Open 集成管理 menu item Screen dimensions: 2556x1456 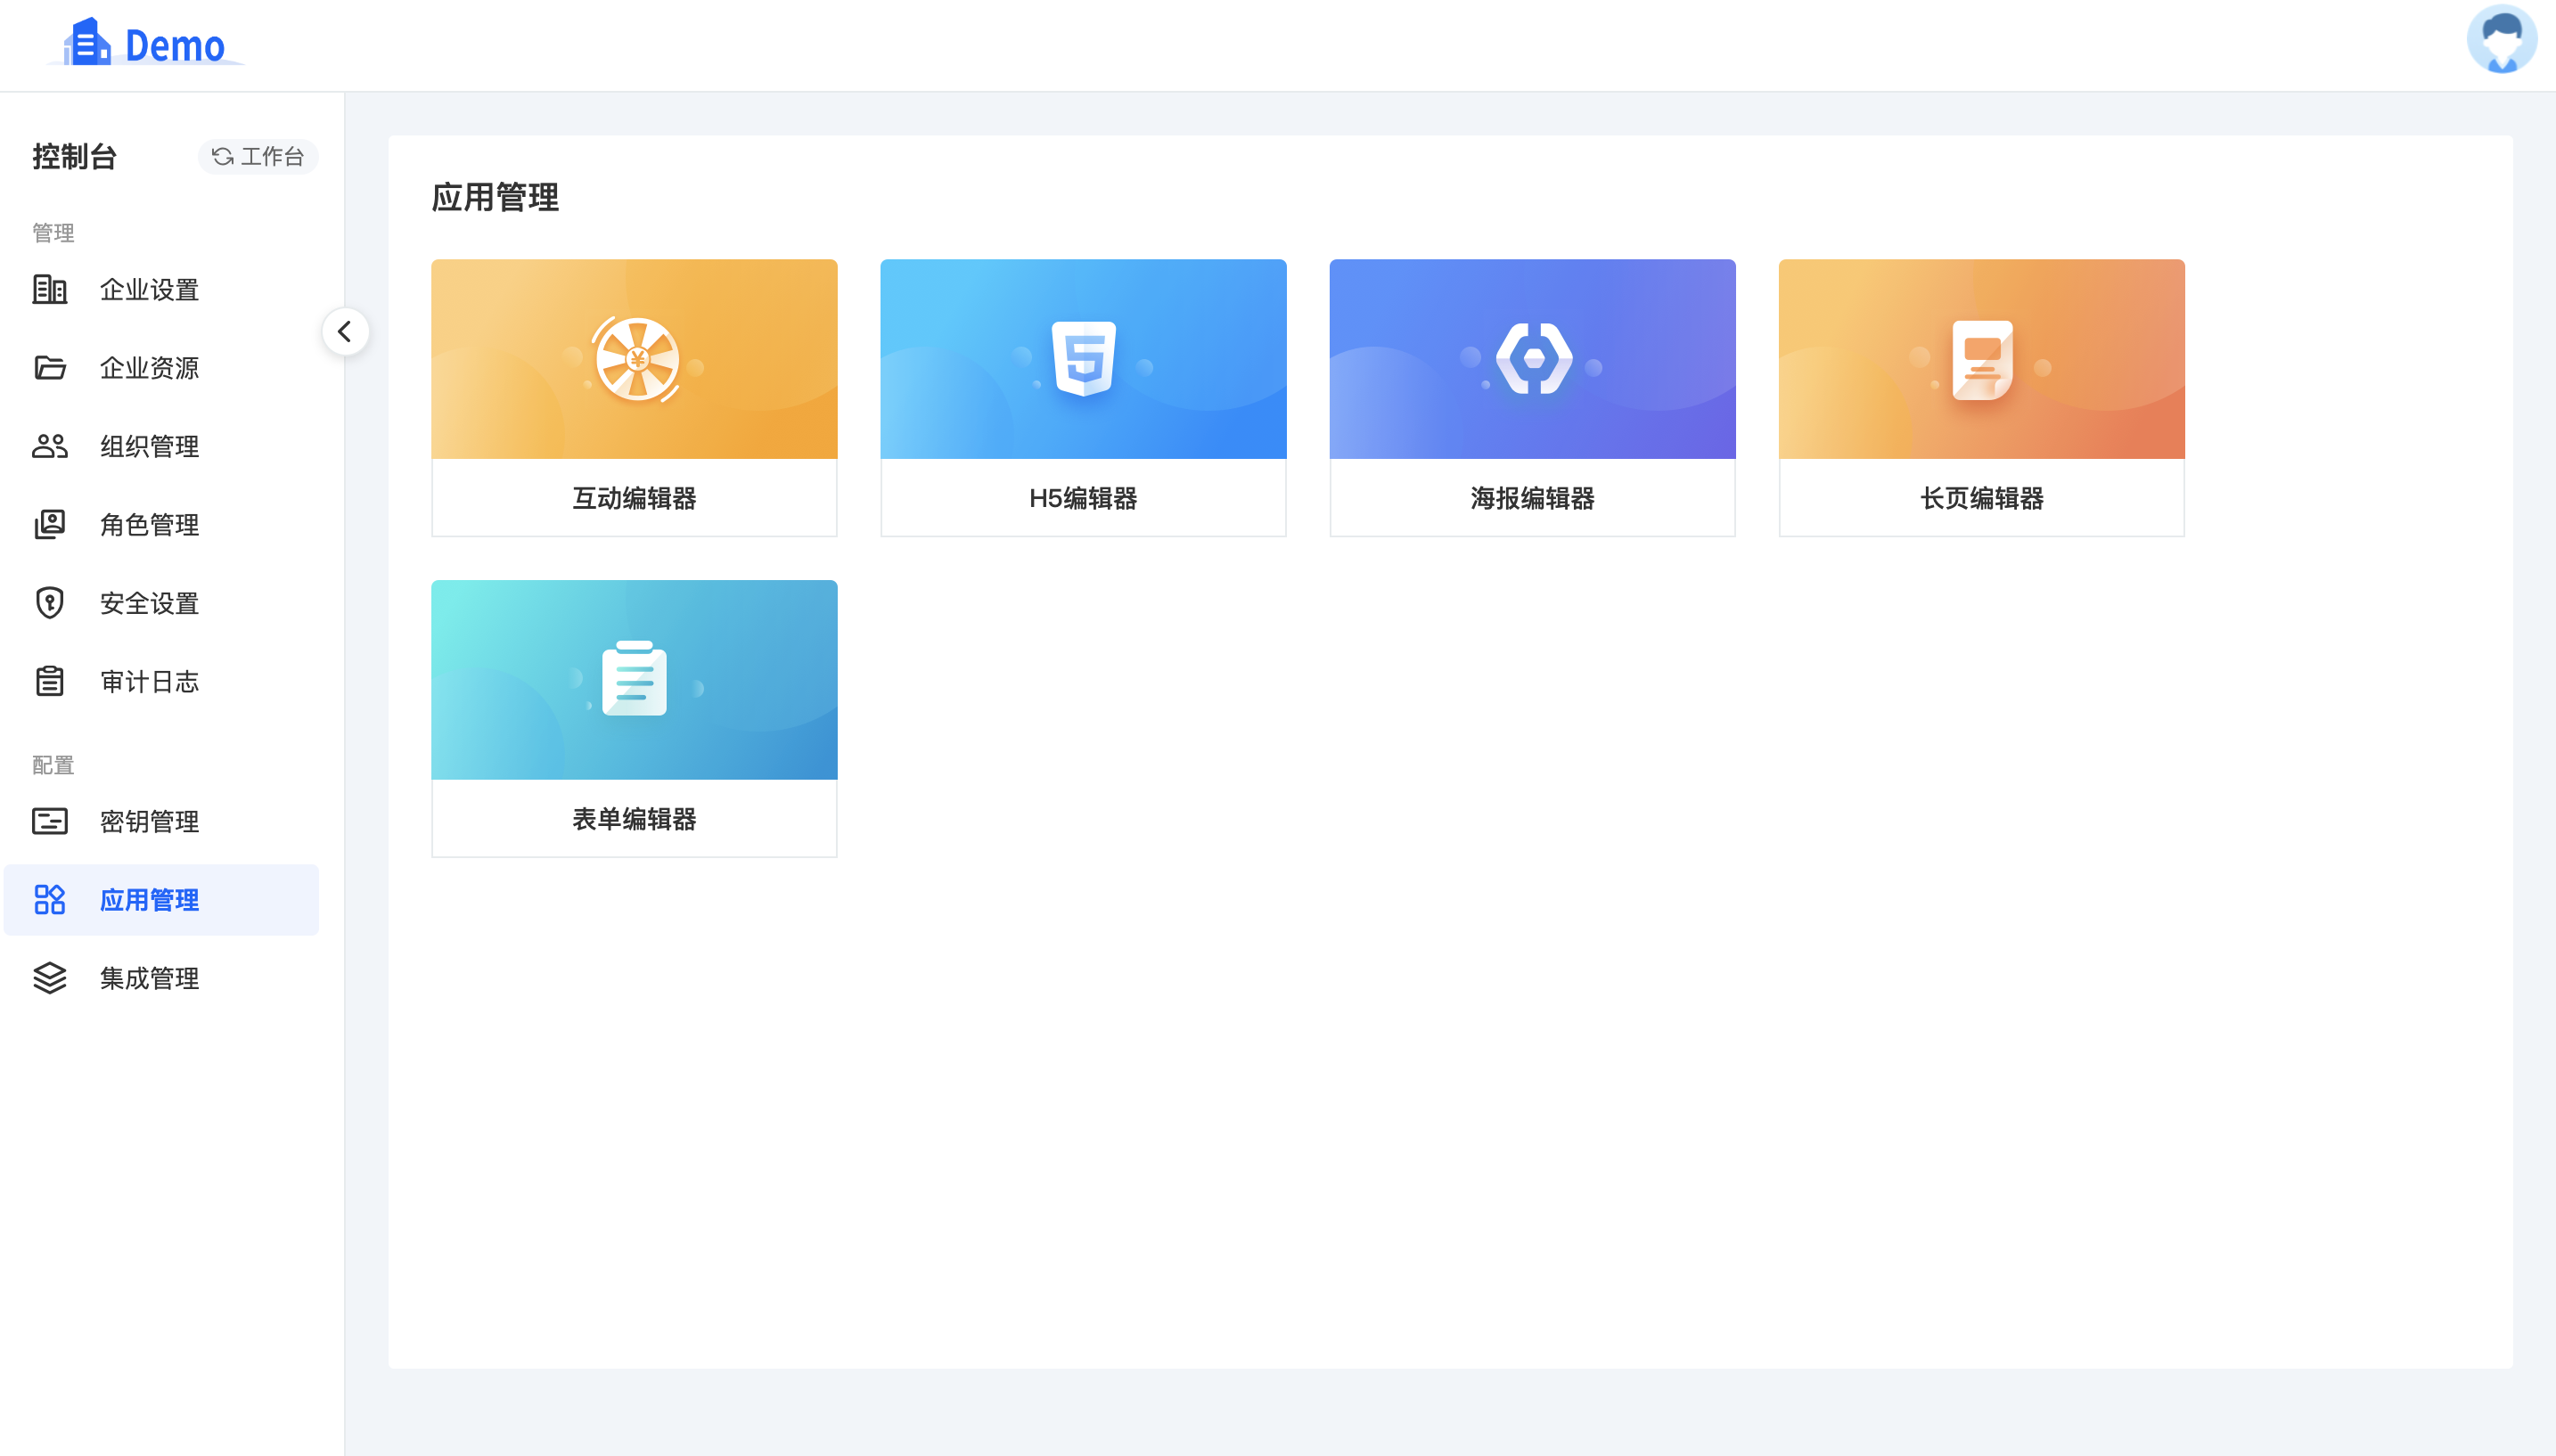pyautogui.click(x=161, y=978)
